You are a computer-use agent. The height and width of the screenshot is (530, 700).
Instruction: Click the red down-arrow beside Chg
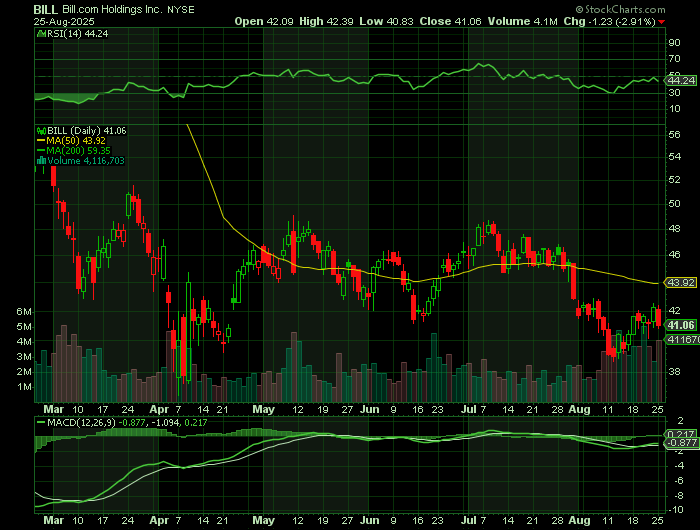pos(661,22)
